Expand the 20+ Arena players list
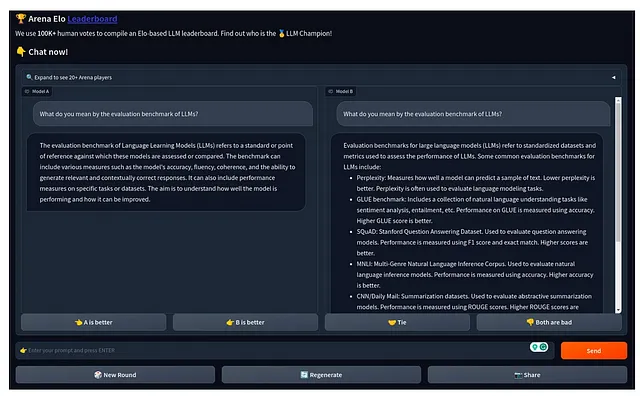Screen dimensions: 640x396 tap(321, 77)
